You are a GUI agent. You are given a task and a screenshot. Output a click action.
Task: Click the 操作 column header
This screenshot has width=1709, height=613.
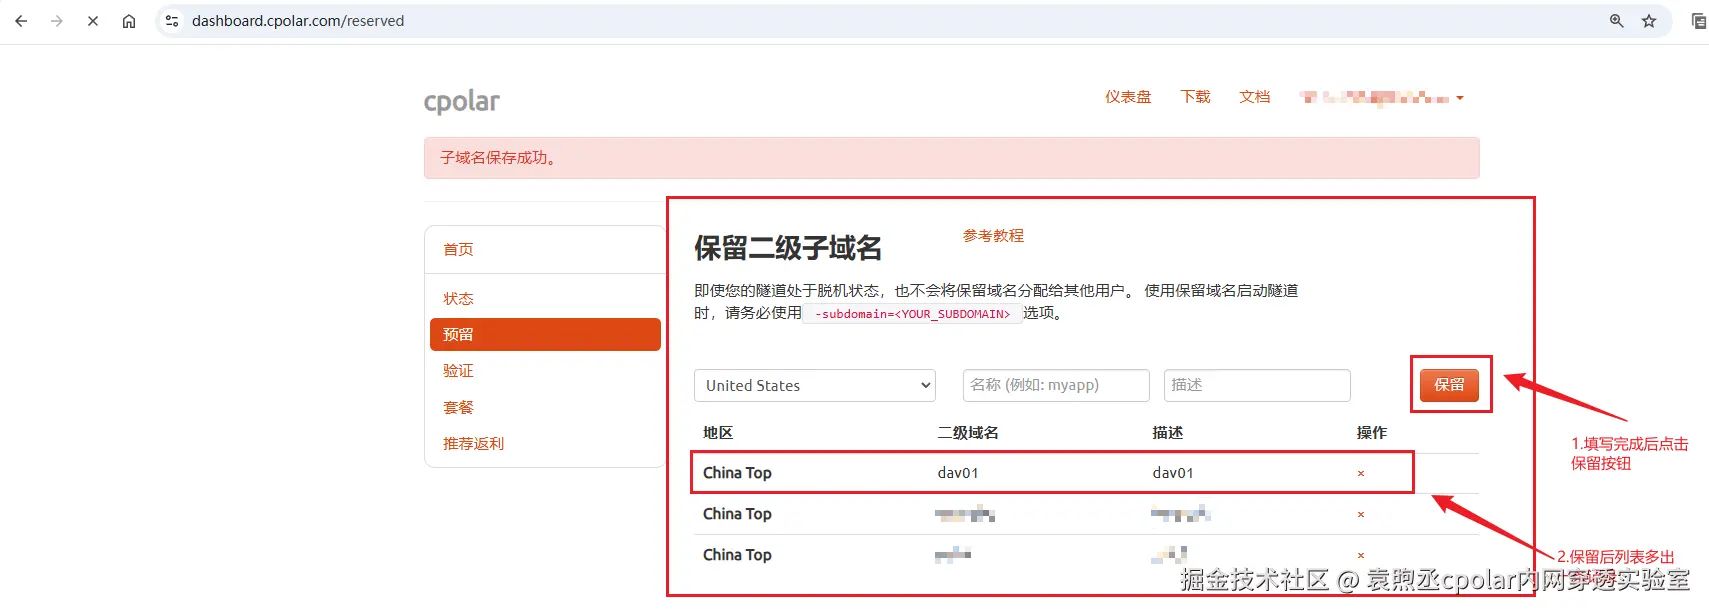click(x=1372, y=432)
